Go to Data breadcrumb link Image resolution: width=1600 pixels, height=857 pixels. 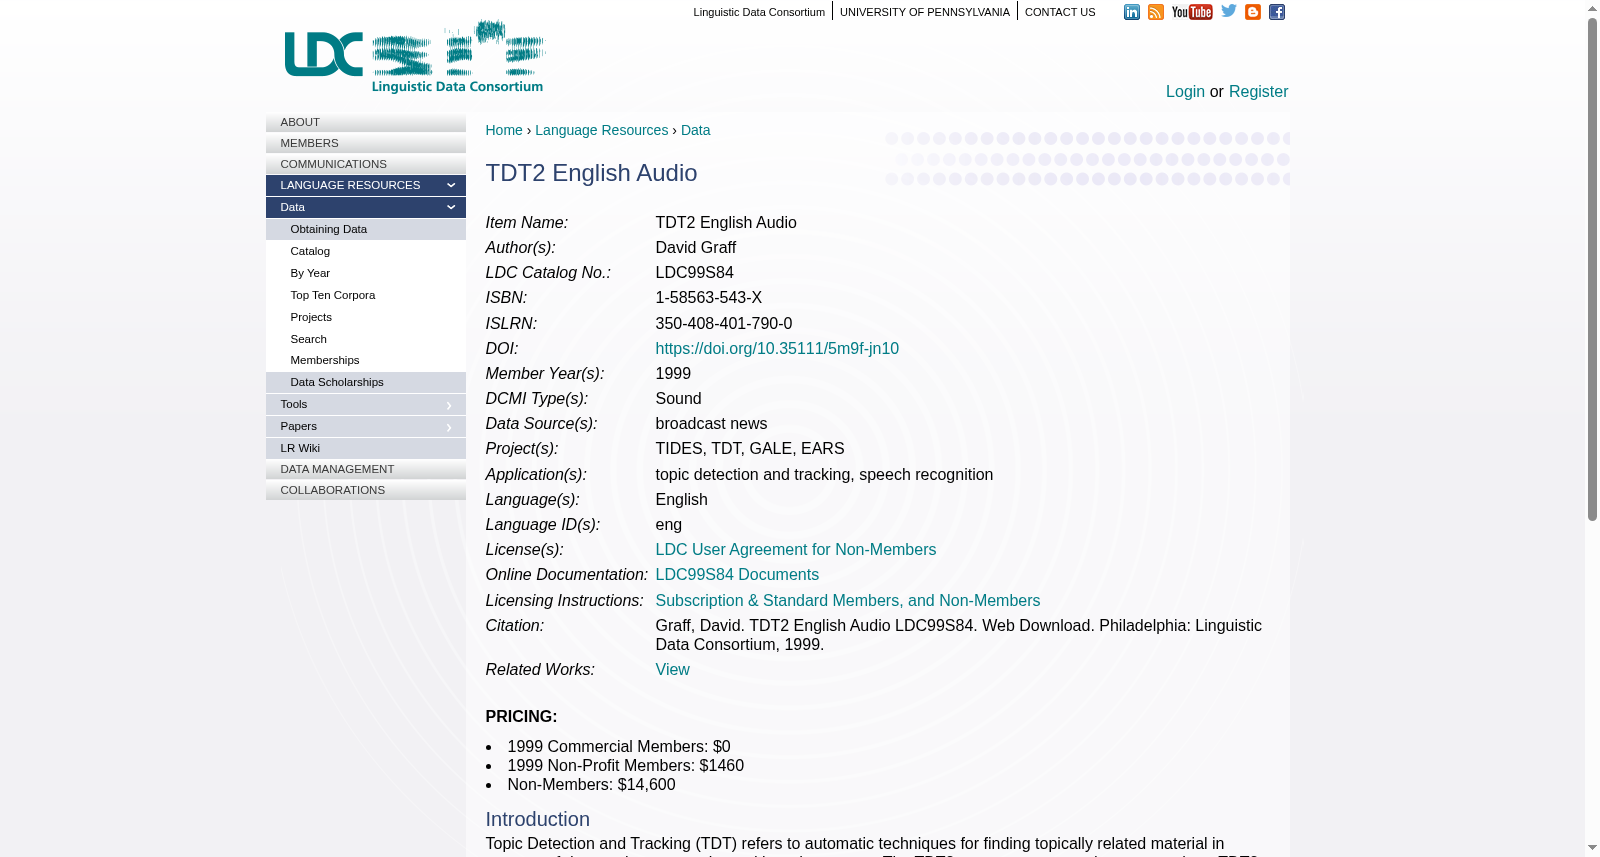tap(695, 130)
